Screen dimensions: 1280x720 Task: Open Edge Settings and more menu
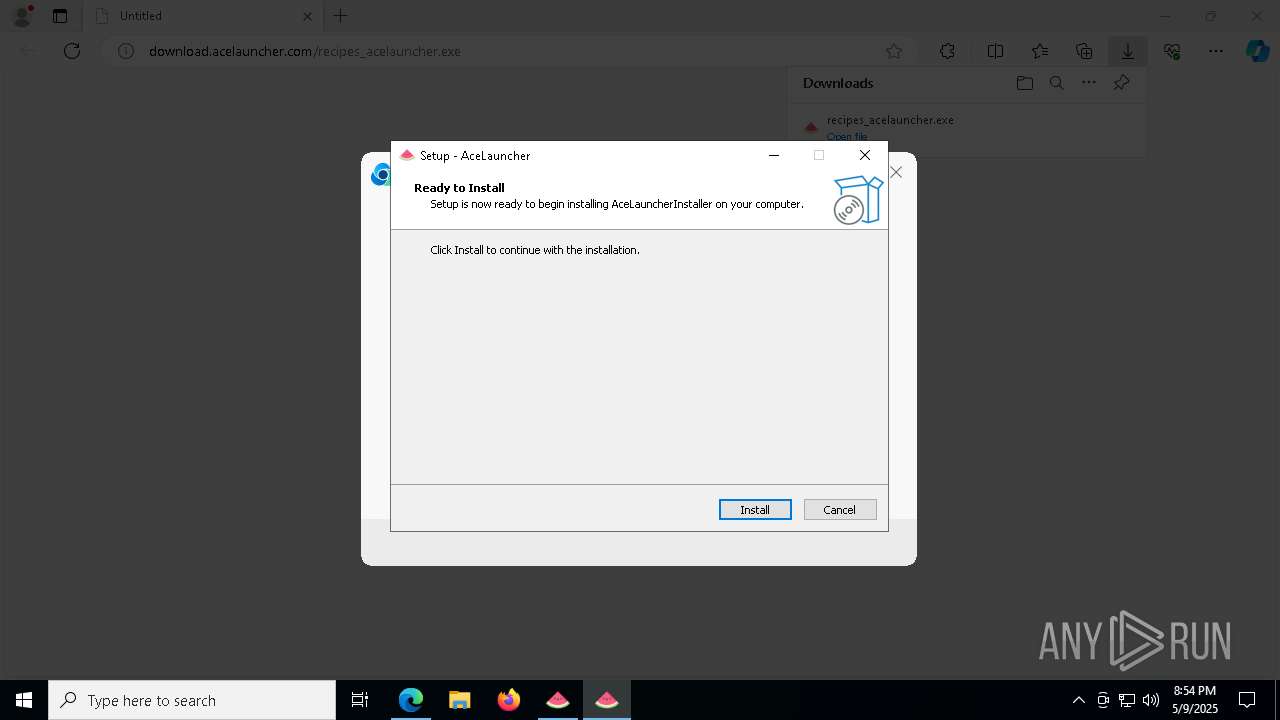(x=1216, y=51)
